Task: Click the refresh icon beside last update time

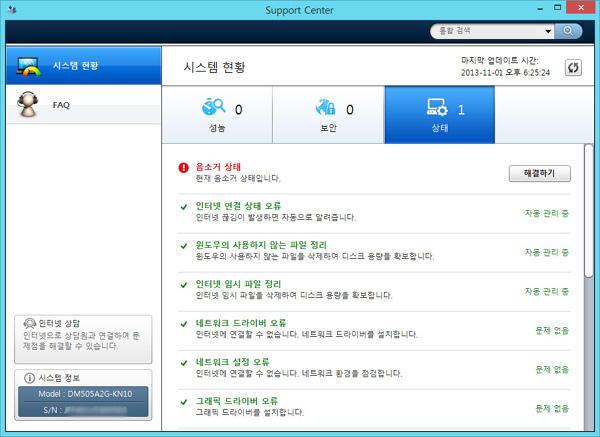Action: [574, 68]
